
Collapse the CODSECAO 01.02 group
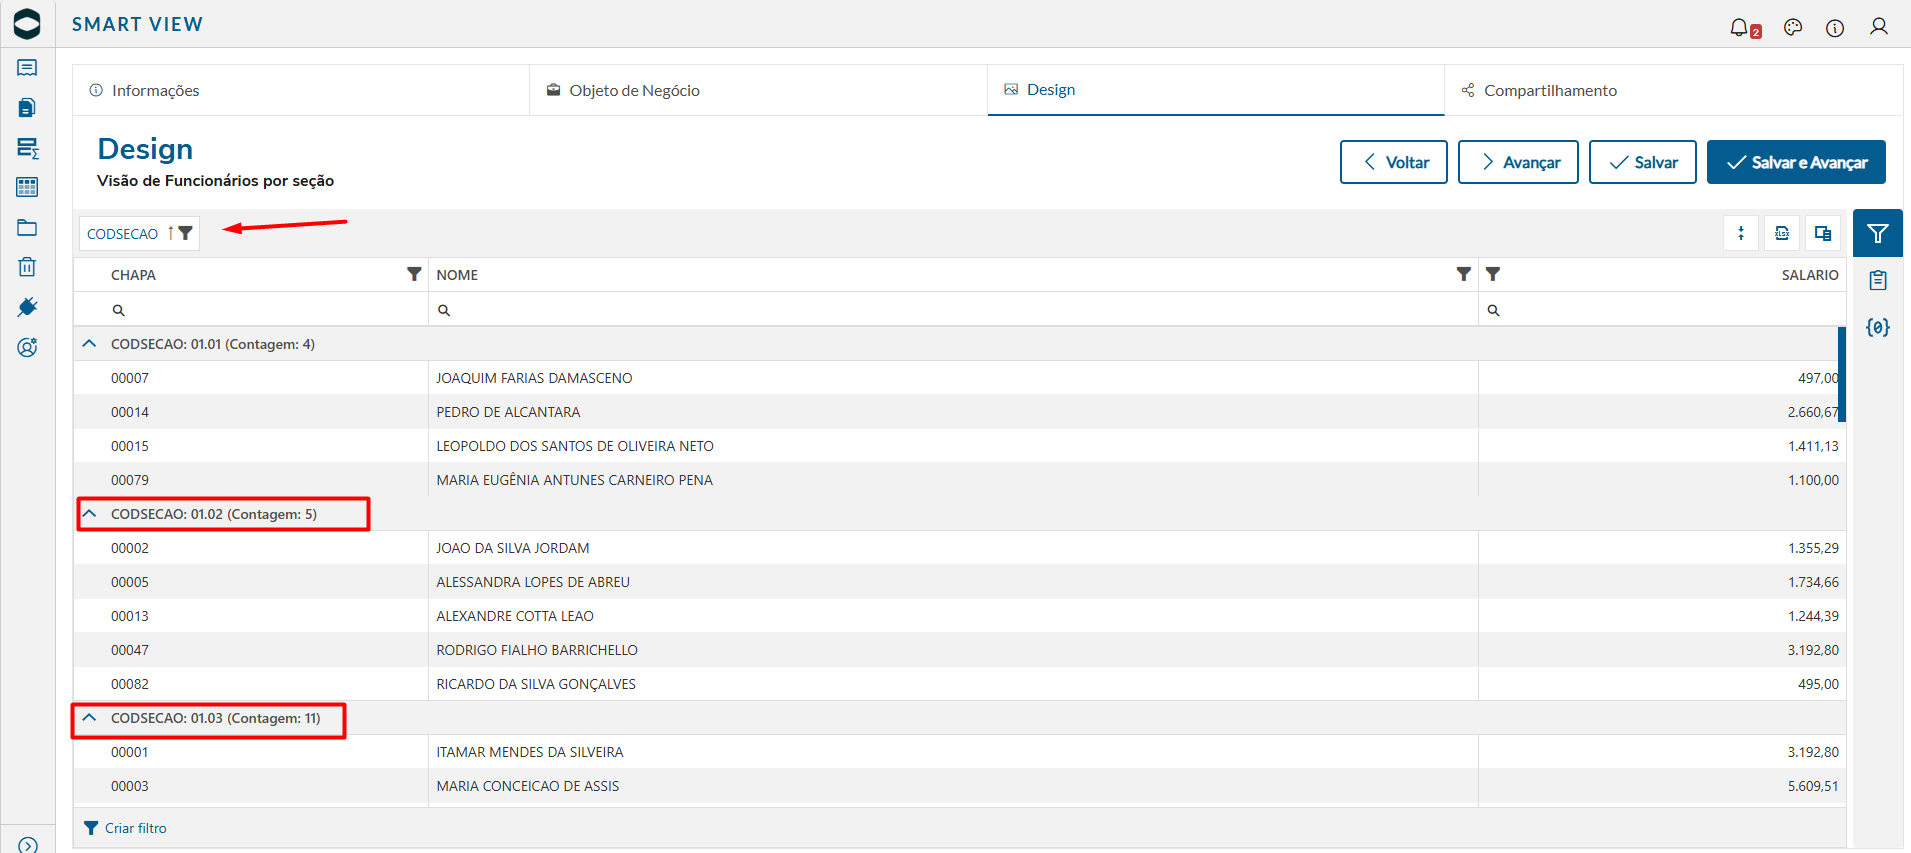(89, 514)
